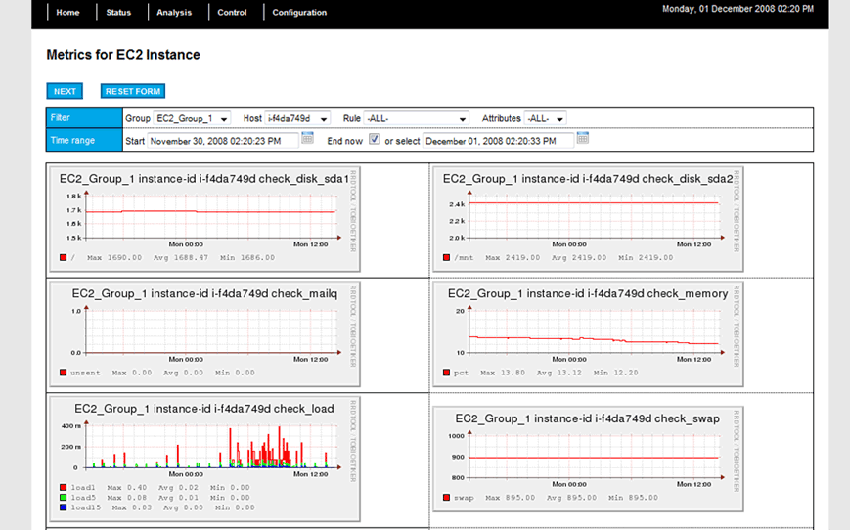Click the check_swap graph
The height and width of the screenshot is (530, 850).
pos(588,458)
